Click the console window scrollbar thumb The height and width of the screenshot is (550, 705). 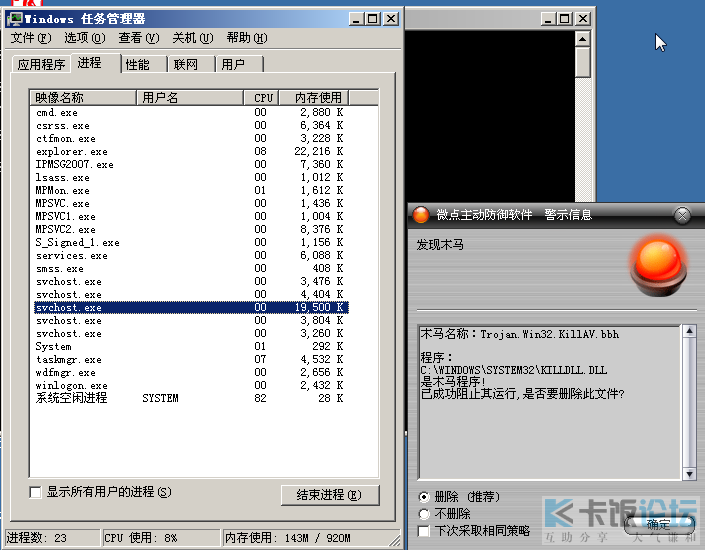583,62
